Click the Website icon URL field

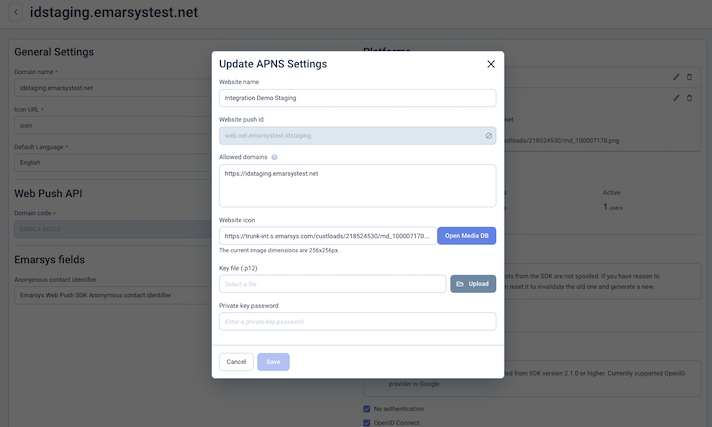pos(328,236)
